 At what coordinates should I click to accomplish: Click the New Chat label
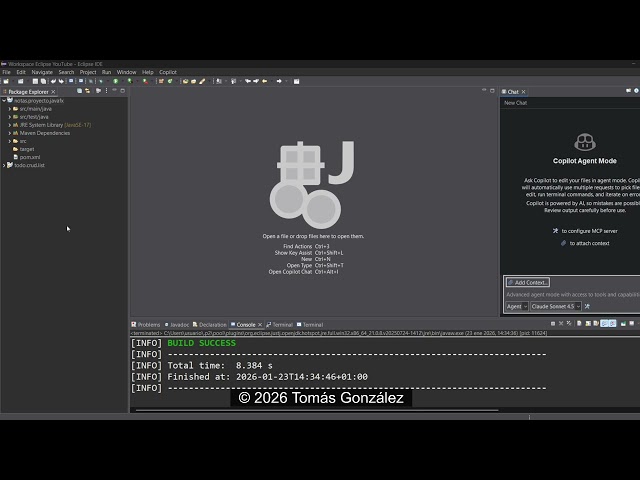[516, 103]
